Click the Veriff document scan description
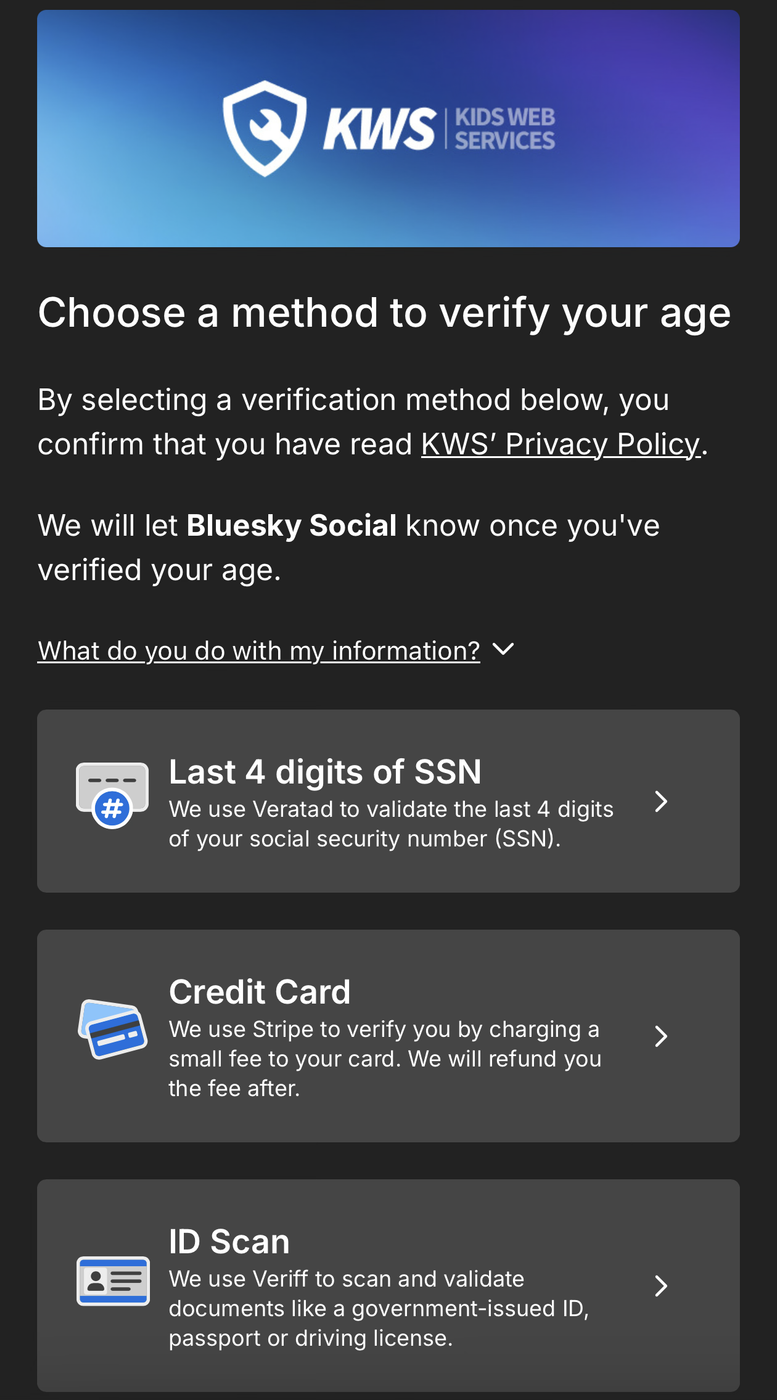 coord(379,1308)
